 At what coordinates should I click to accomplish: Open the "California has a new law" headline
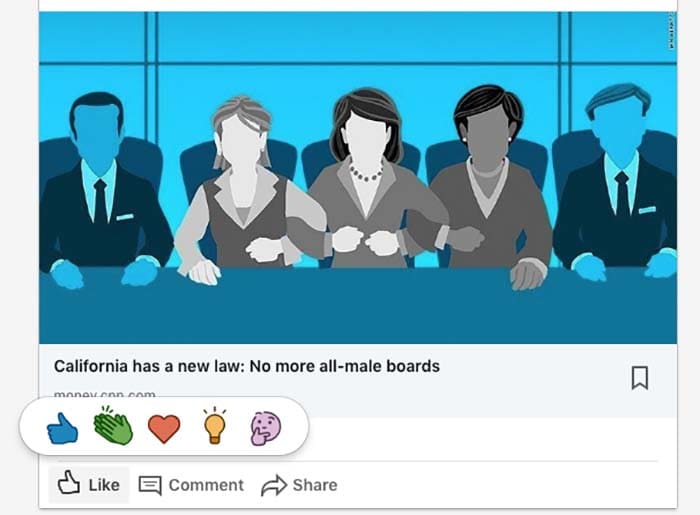246,366
